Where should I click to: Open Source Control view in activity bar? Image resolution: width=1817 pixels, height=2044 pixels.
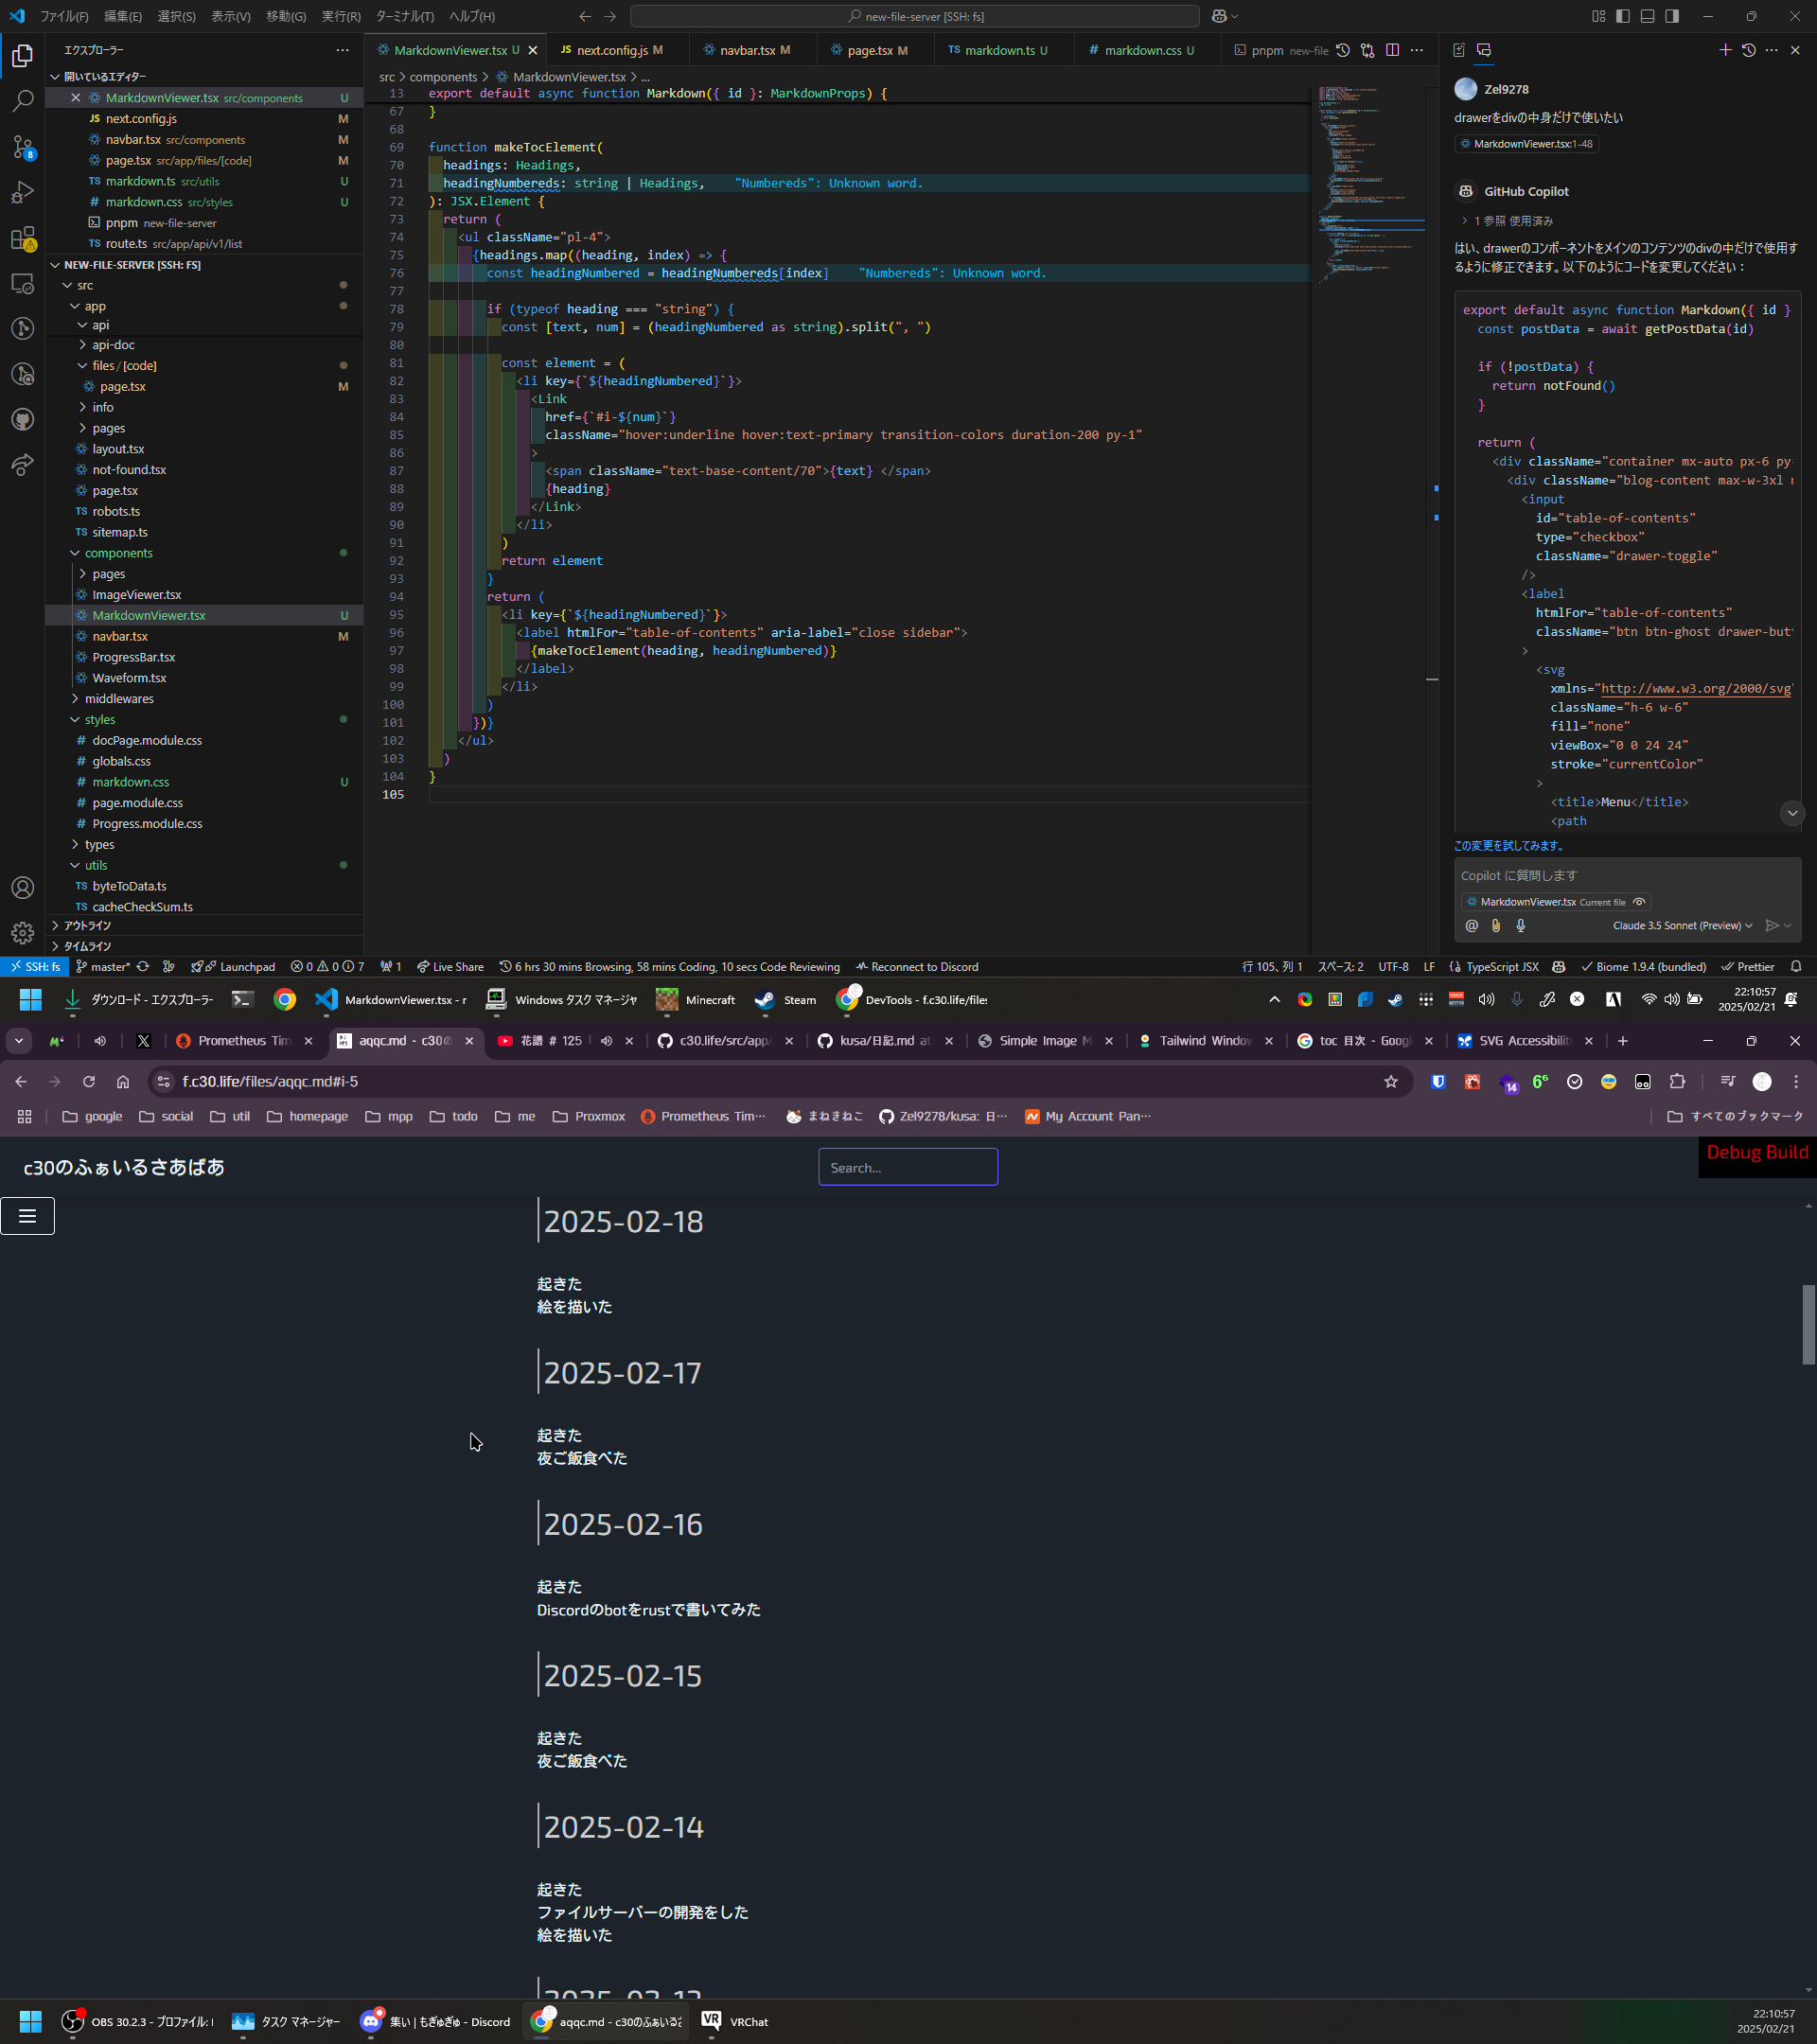[22, 147]
